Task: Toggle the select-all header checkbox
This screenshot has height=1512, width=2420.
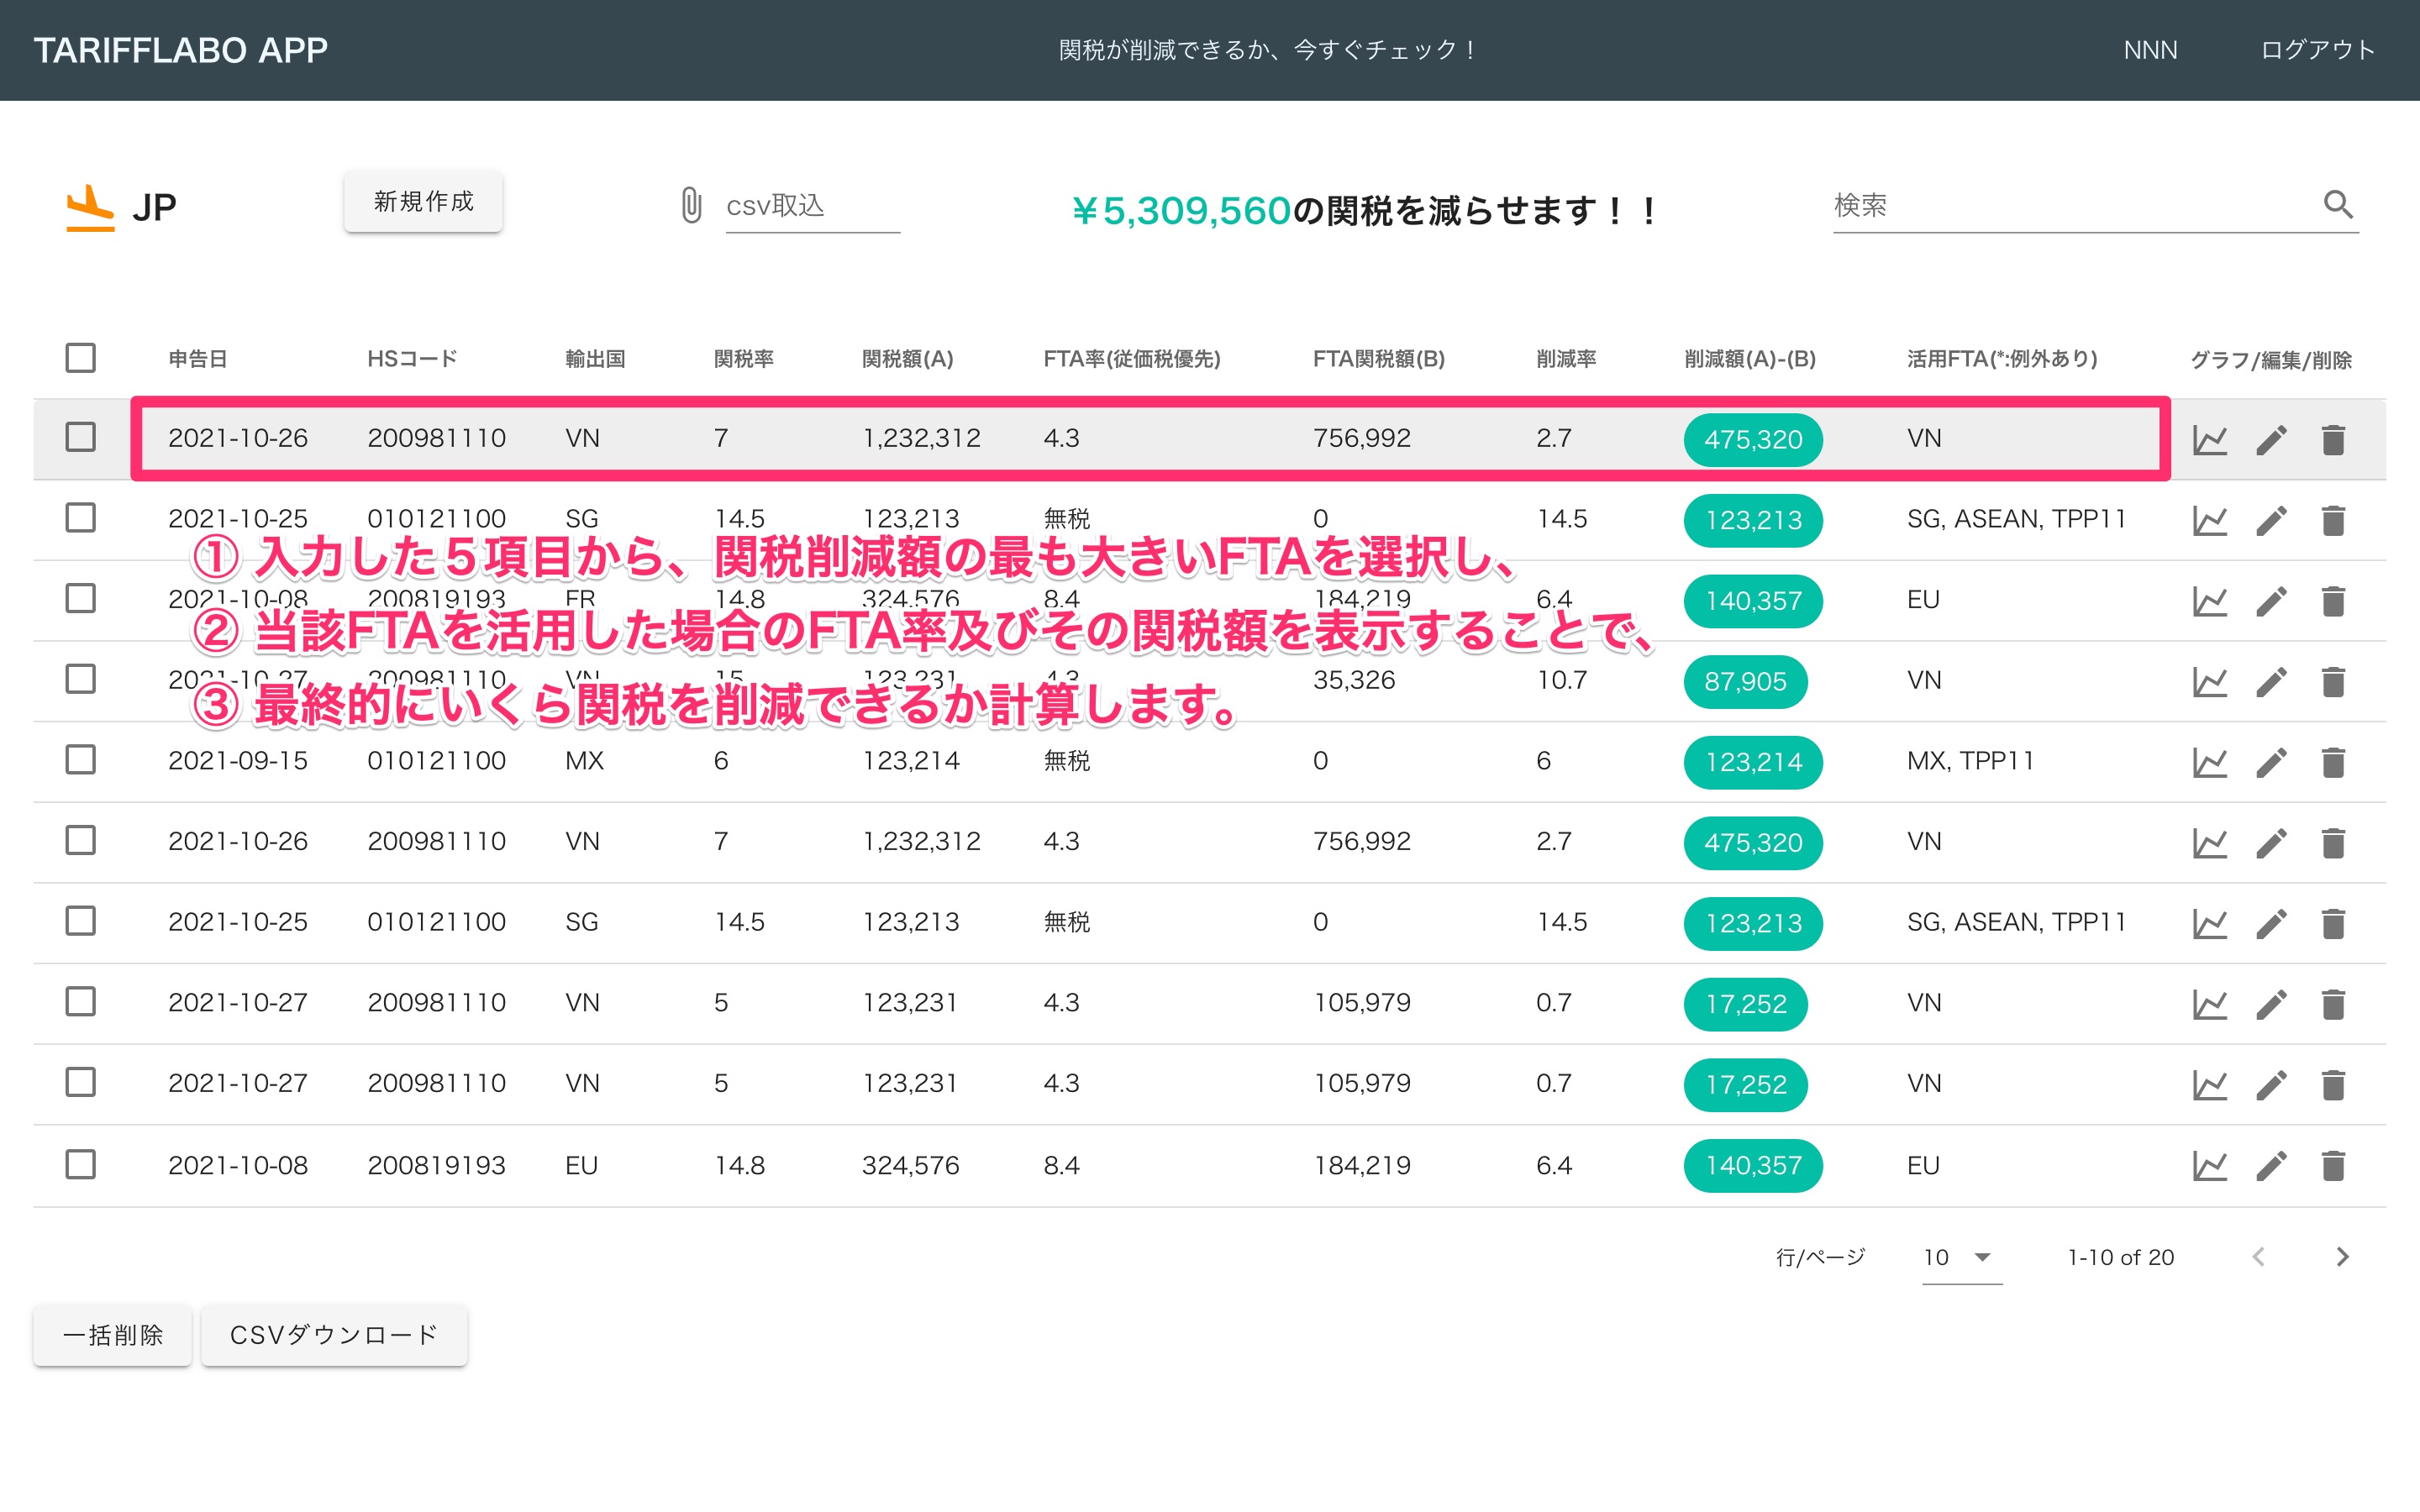Action: click(81, 358)
